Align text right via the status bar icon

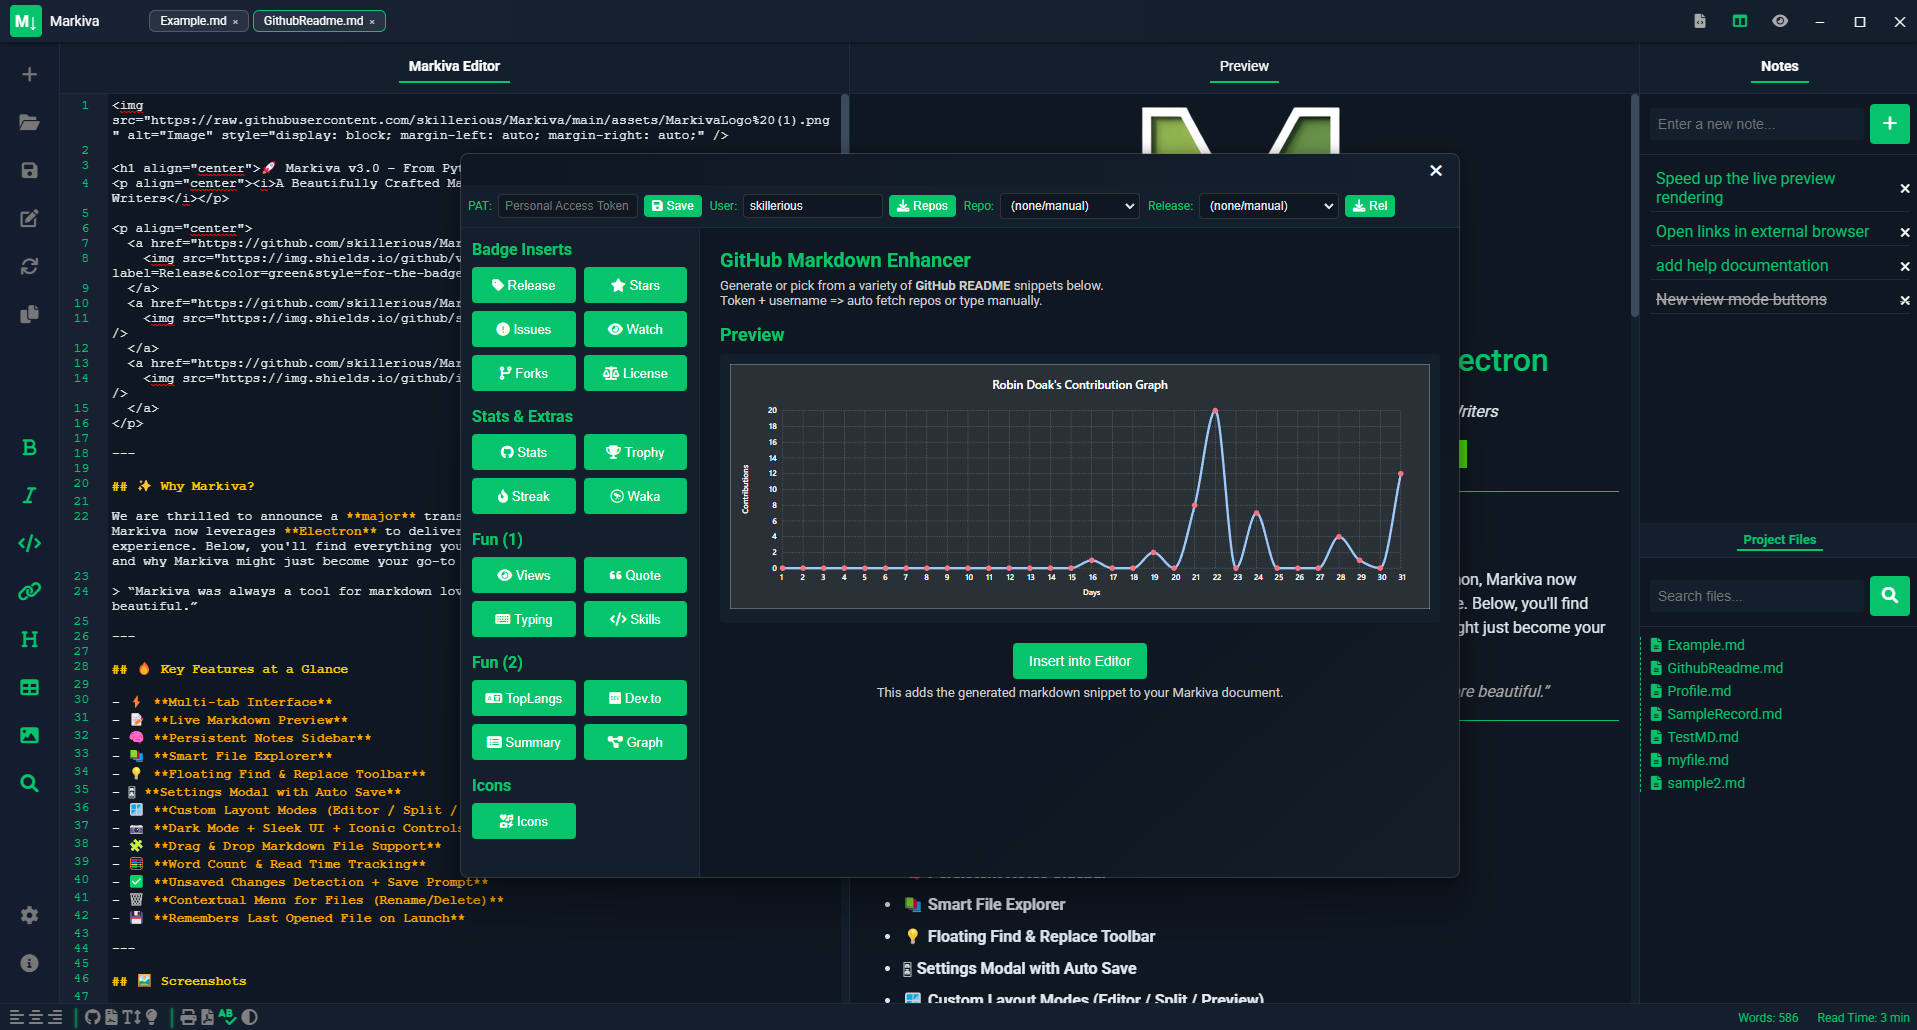[x=55, y=1017]
